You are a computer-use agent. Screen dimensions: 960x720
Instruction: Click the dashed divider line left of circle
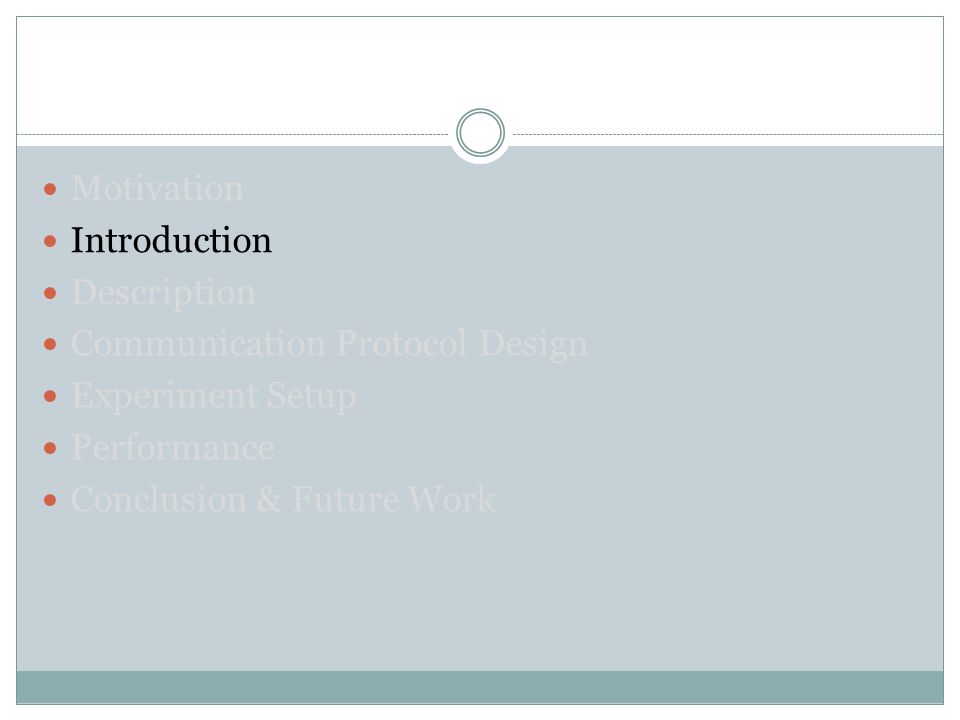(x=233, y=134)
